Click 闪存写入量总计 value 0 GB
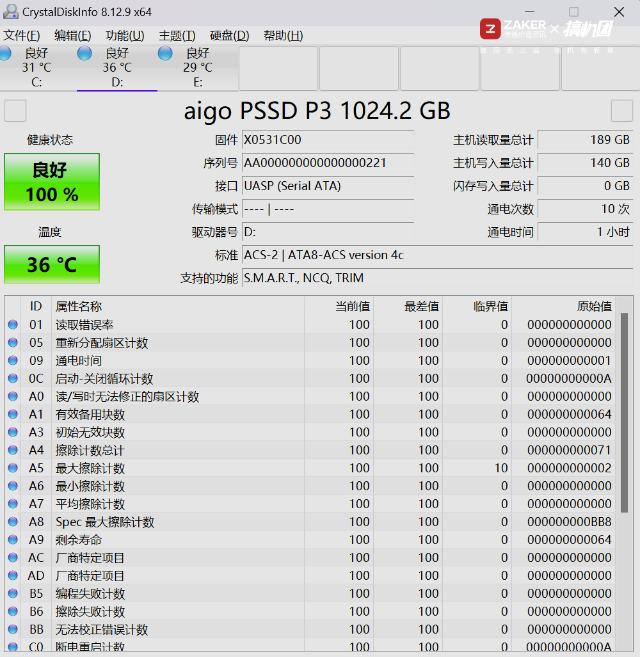This screenshot has width=640, height=657. pos(585,186)
